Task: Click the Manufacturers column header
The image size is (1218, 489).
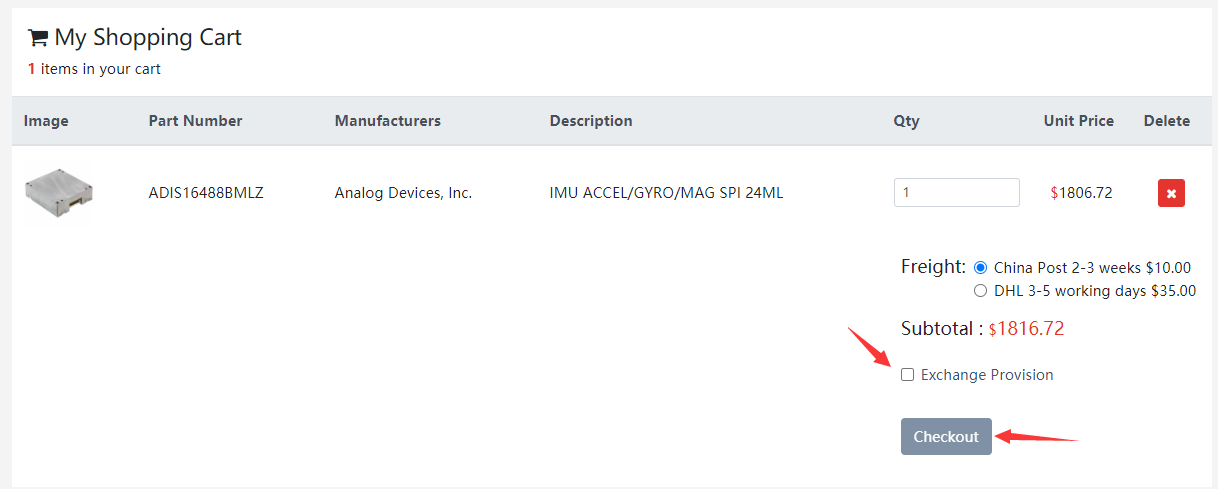Action: (387, 121)
